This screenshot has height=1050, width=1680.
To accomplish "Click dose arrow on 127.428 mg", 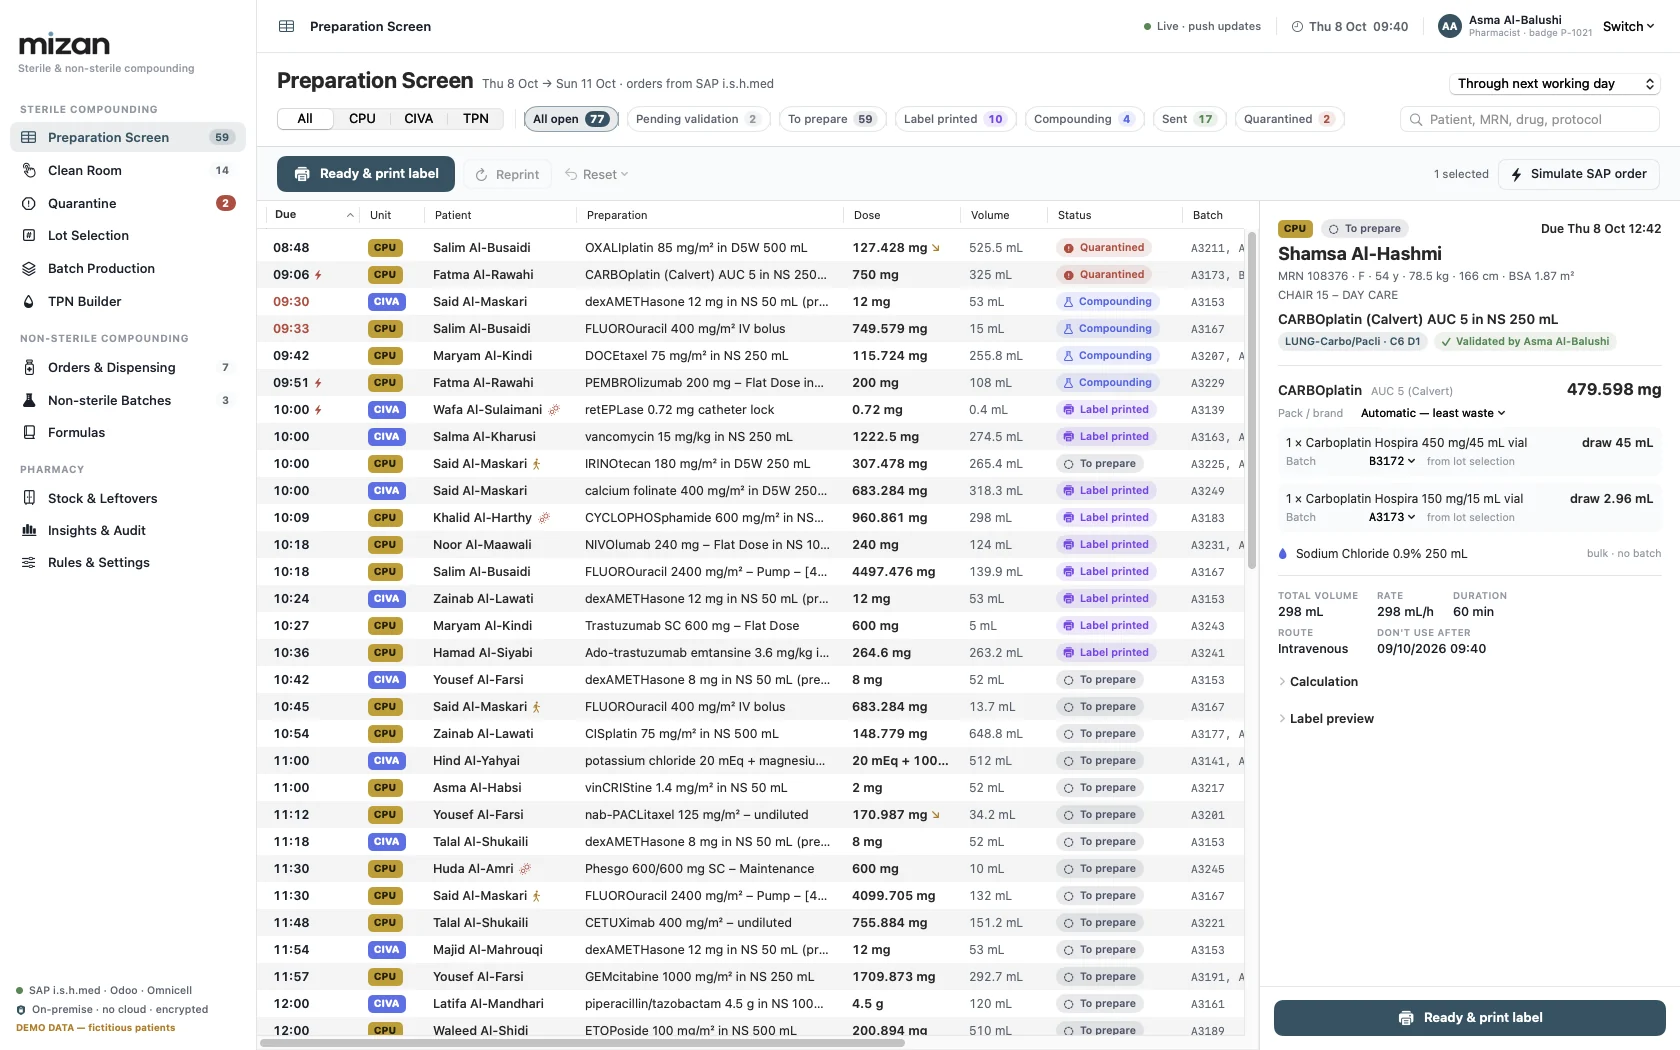I will (x=936, y=247).
